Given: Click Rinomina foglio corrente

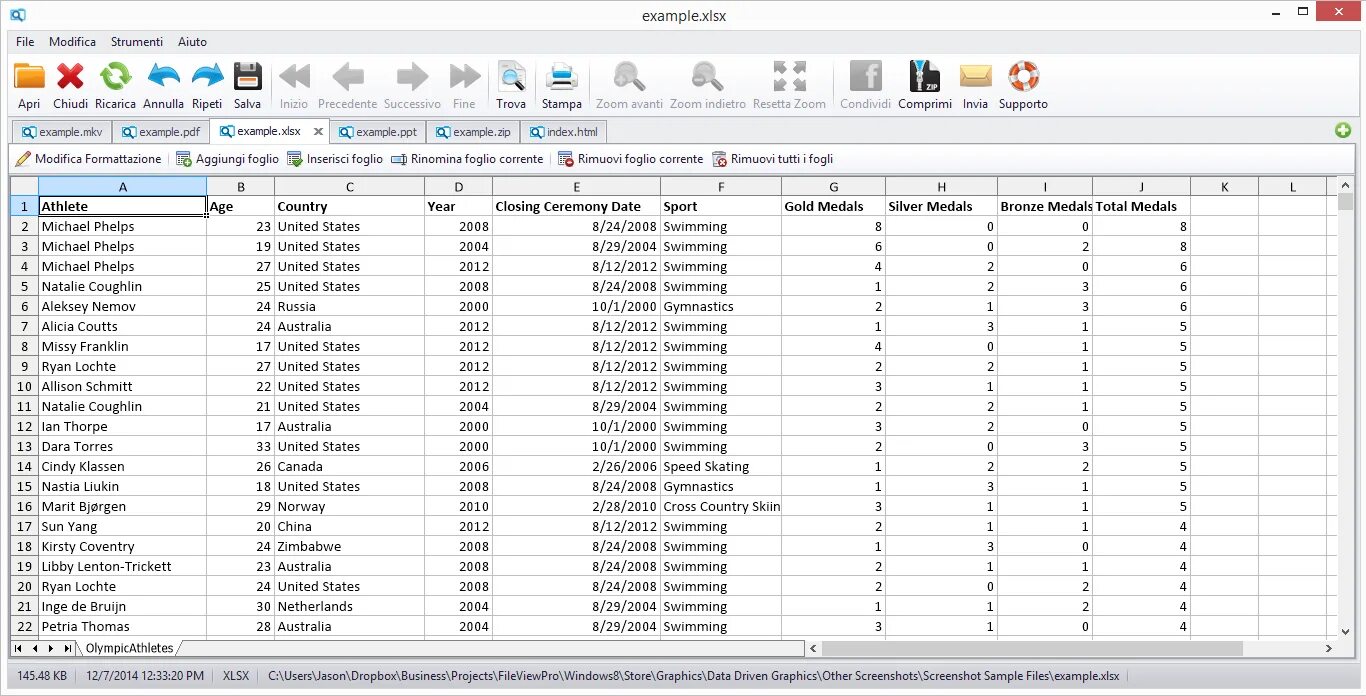Looking at the screenshot, I should coord(466,159).
